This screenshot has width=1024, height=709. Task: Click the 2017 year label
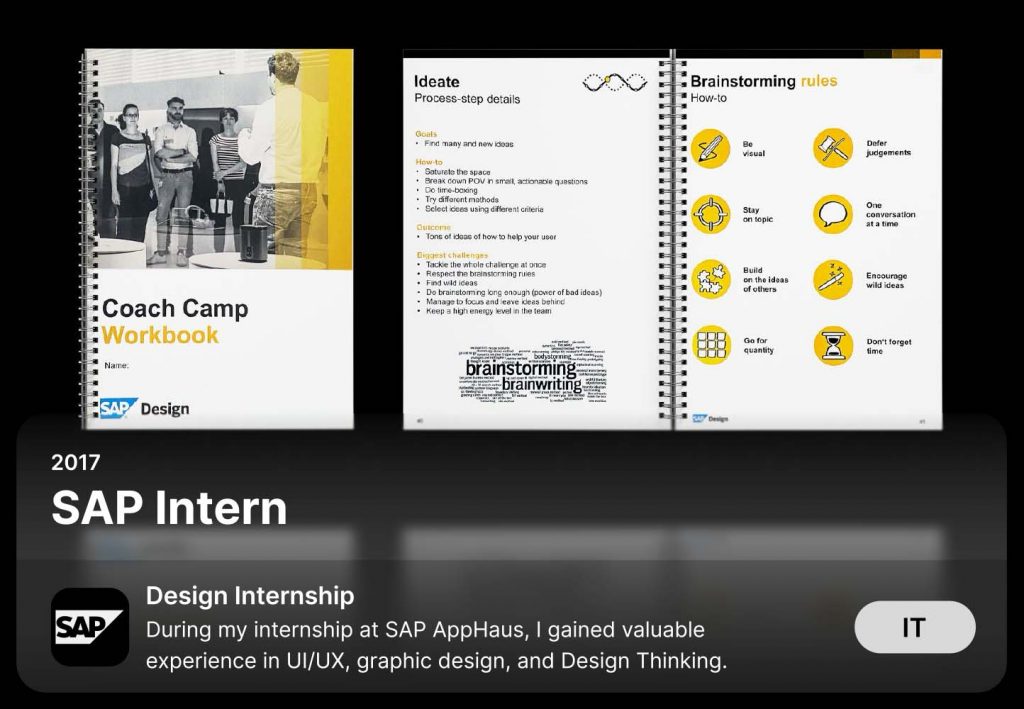pos(76,462)
